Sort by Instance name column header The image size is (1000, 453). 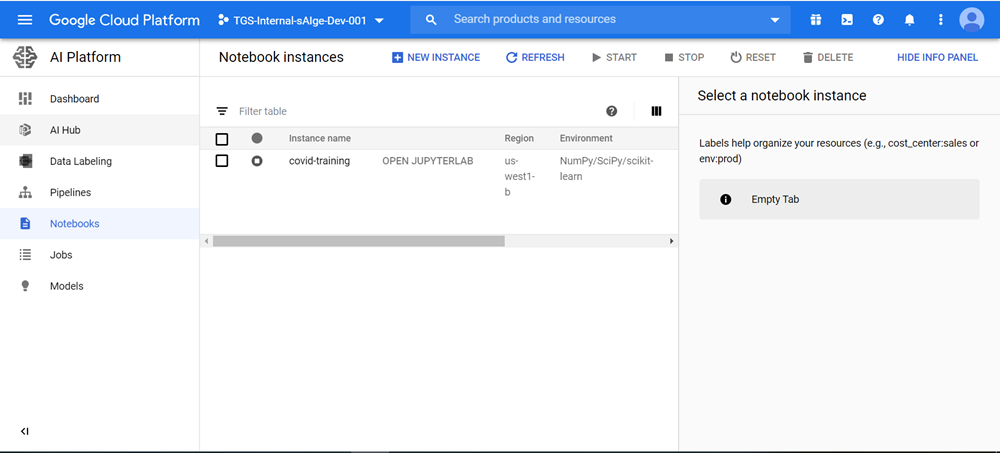(320, 138)
